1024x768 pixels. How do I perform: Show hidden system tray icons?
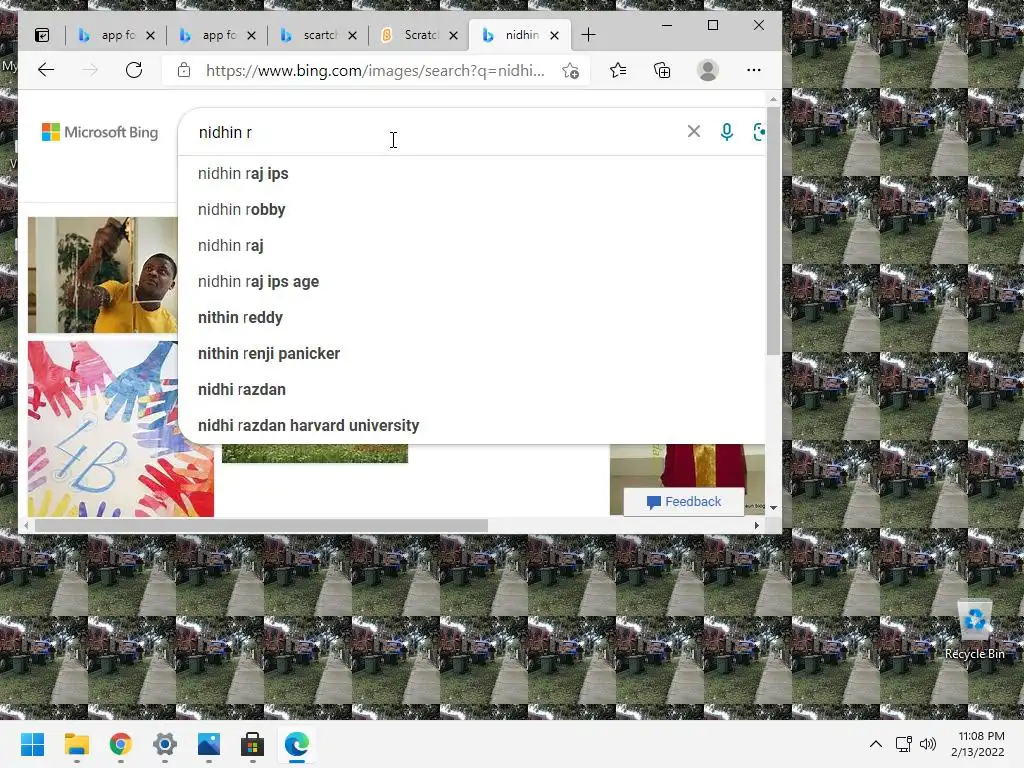[875, 744]
